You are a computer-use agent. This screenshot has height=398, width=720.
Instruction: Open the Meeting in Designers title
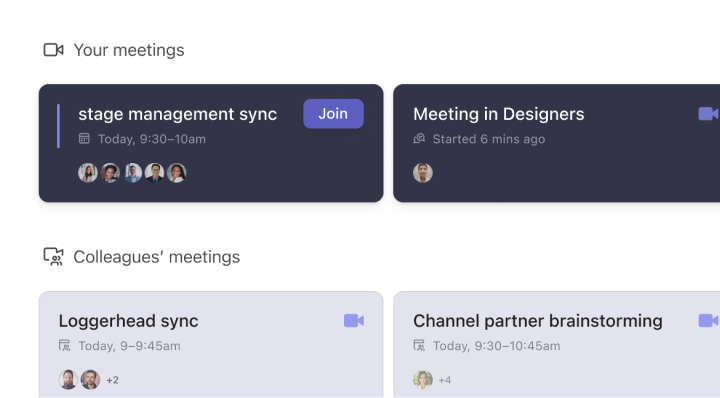[499, 114]
